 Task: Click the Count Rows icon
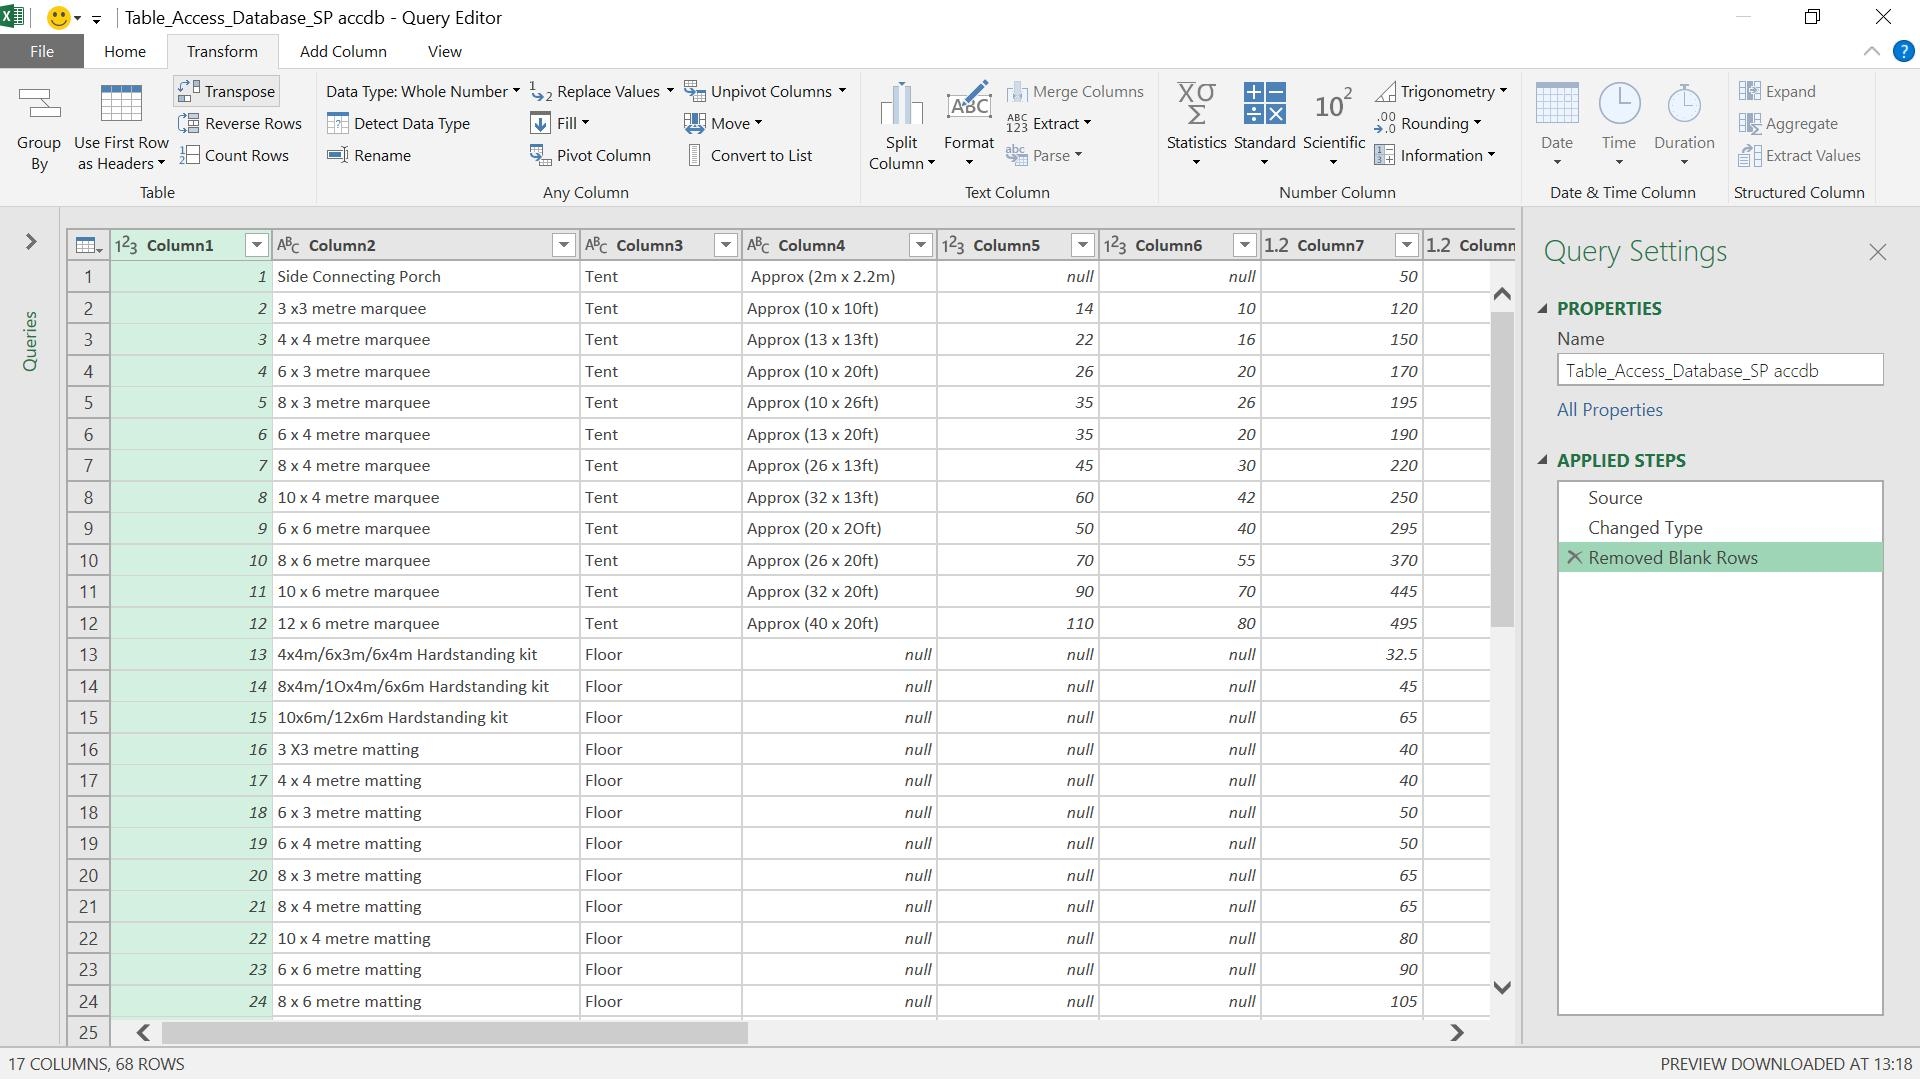[189, 155]
